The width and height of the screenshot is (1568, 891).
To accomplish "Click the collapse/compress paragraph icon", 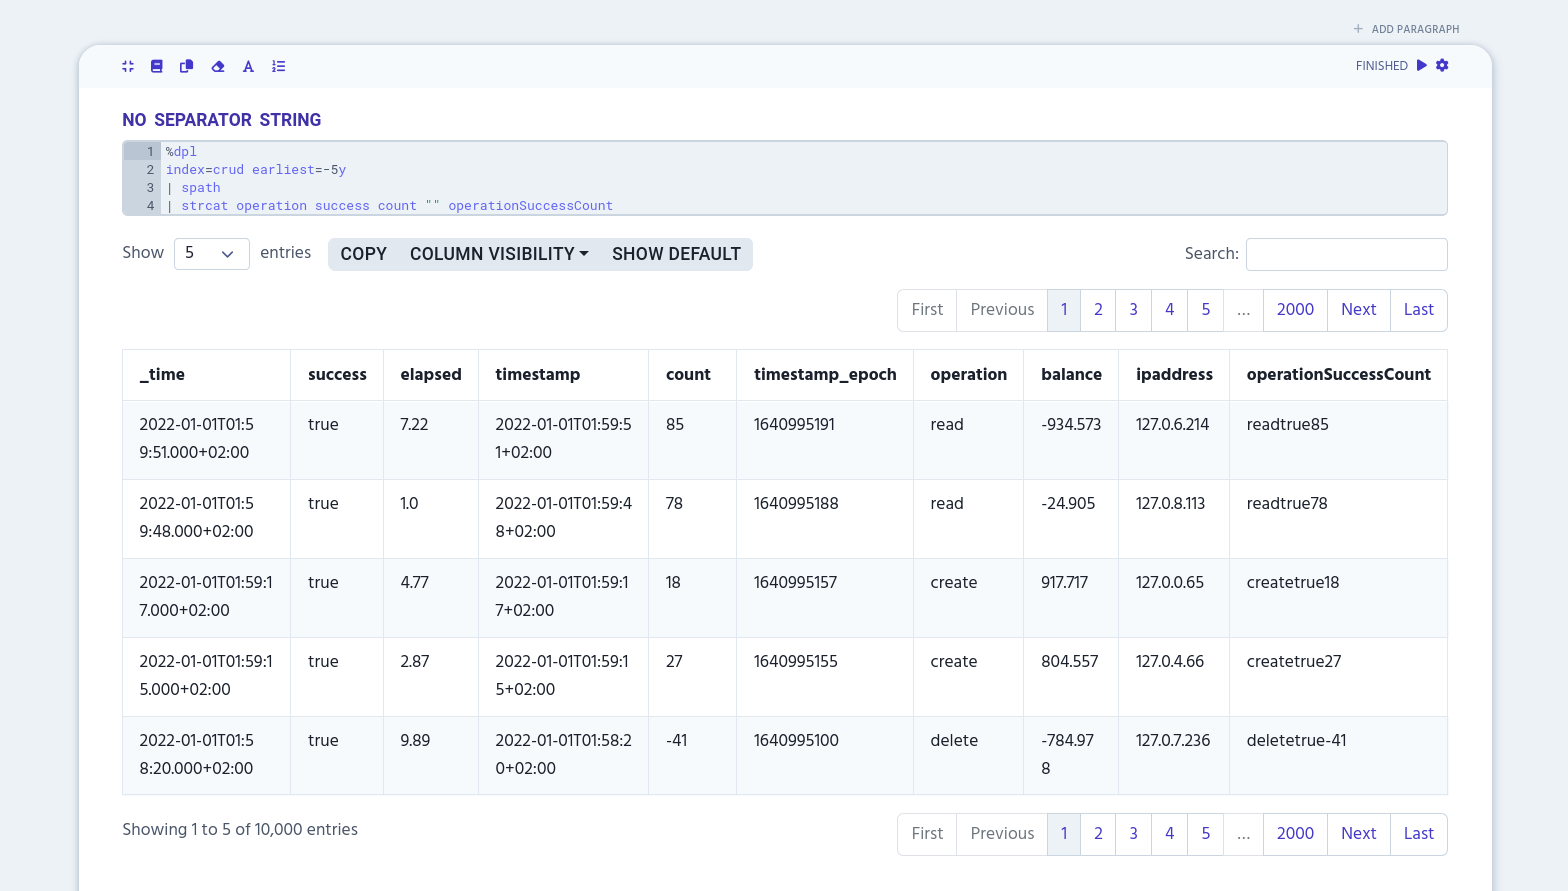I will tap(128, 66).
